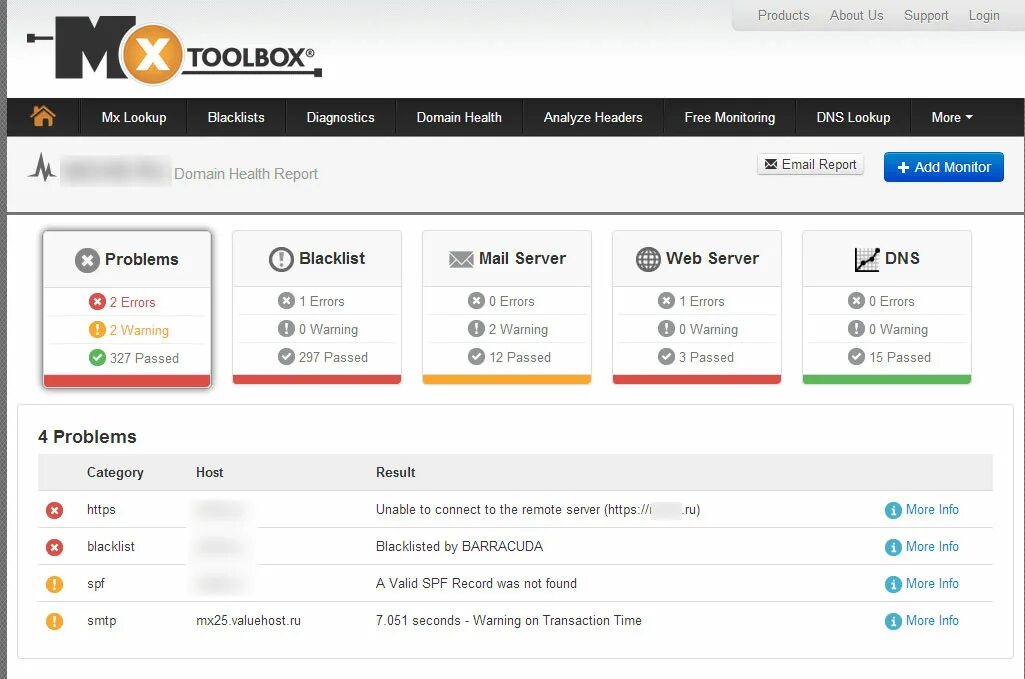
Task: Open the Free Monitoring tab
Action: point(730,117)
